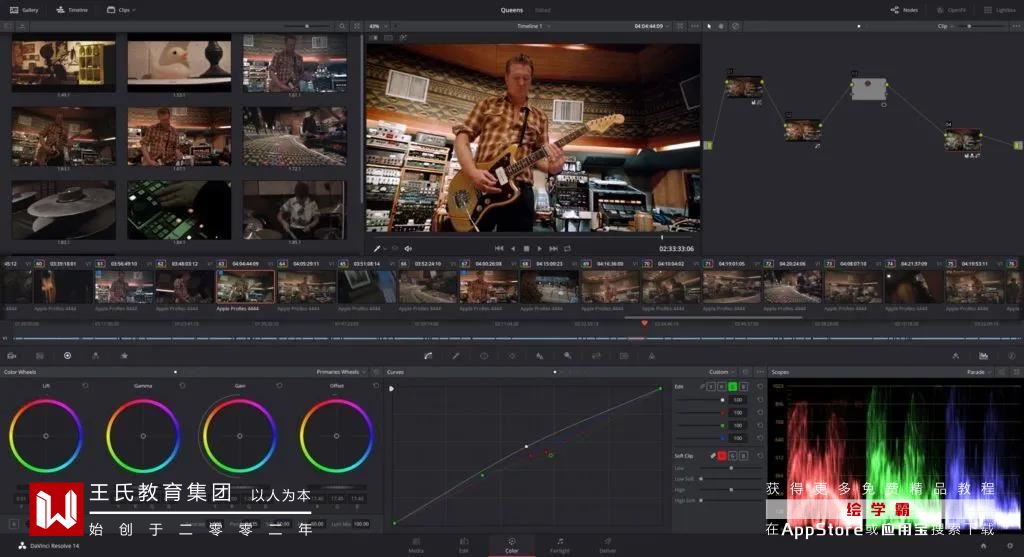Switch to the Deliver page tab
Image resolution: width=1024 pixels, height=557 pixels.
click(607, 545)
